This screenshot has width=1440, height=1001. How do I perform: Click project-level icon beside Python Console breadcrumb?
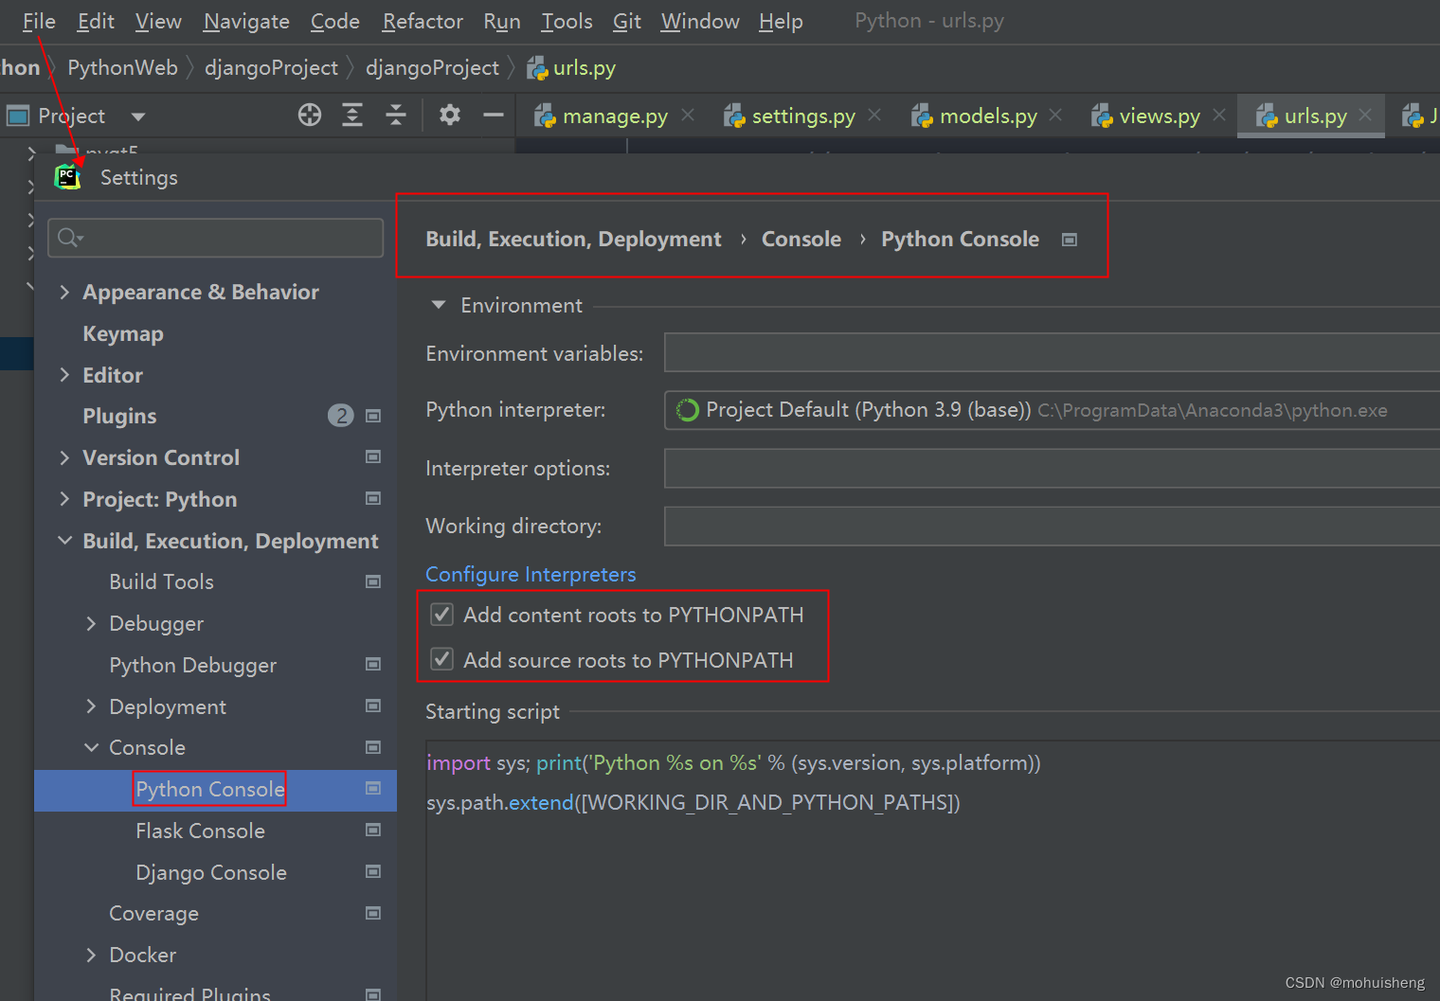(x=1069, y=240)
